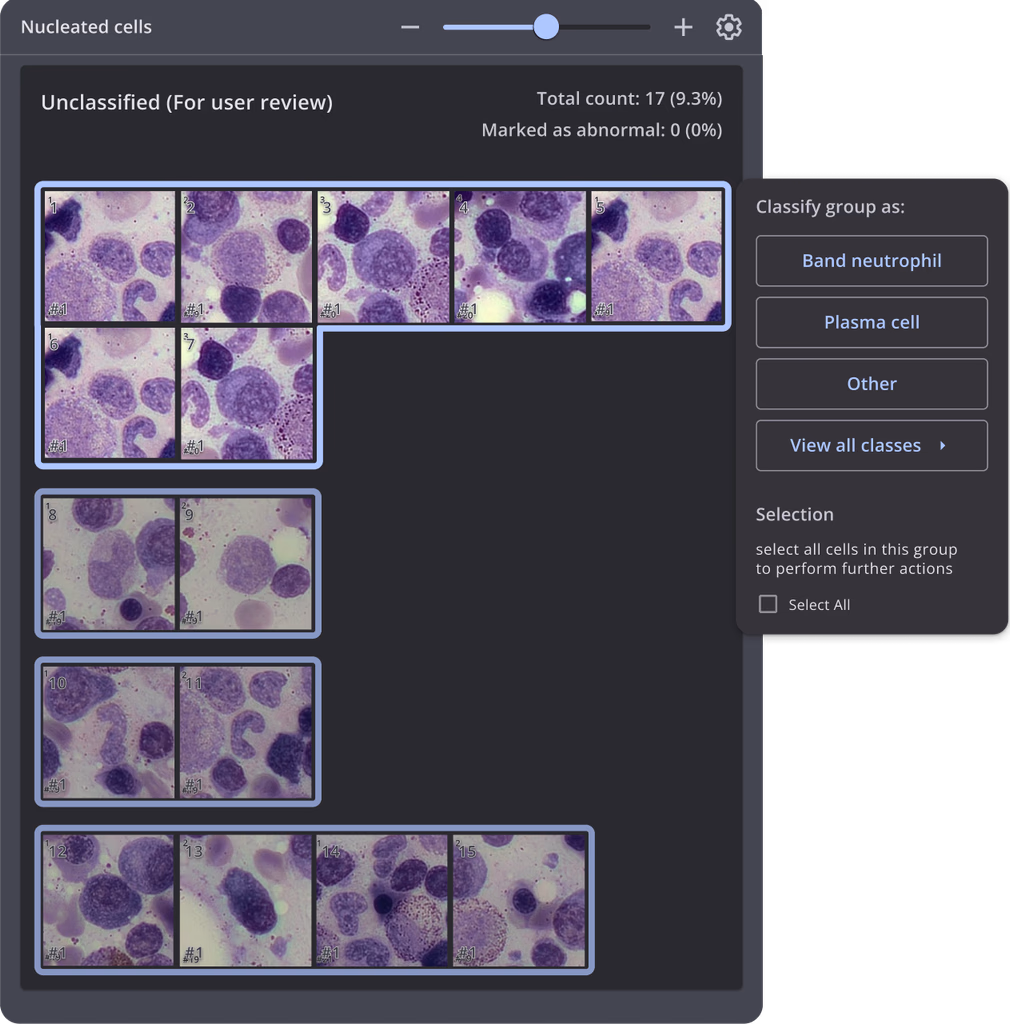This screenshot has height=1024, width=1010.
Task: Classify group as Band neutrophil
Action: pos(872,261)
